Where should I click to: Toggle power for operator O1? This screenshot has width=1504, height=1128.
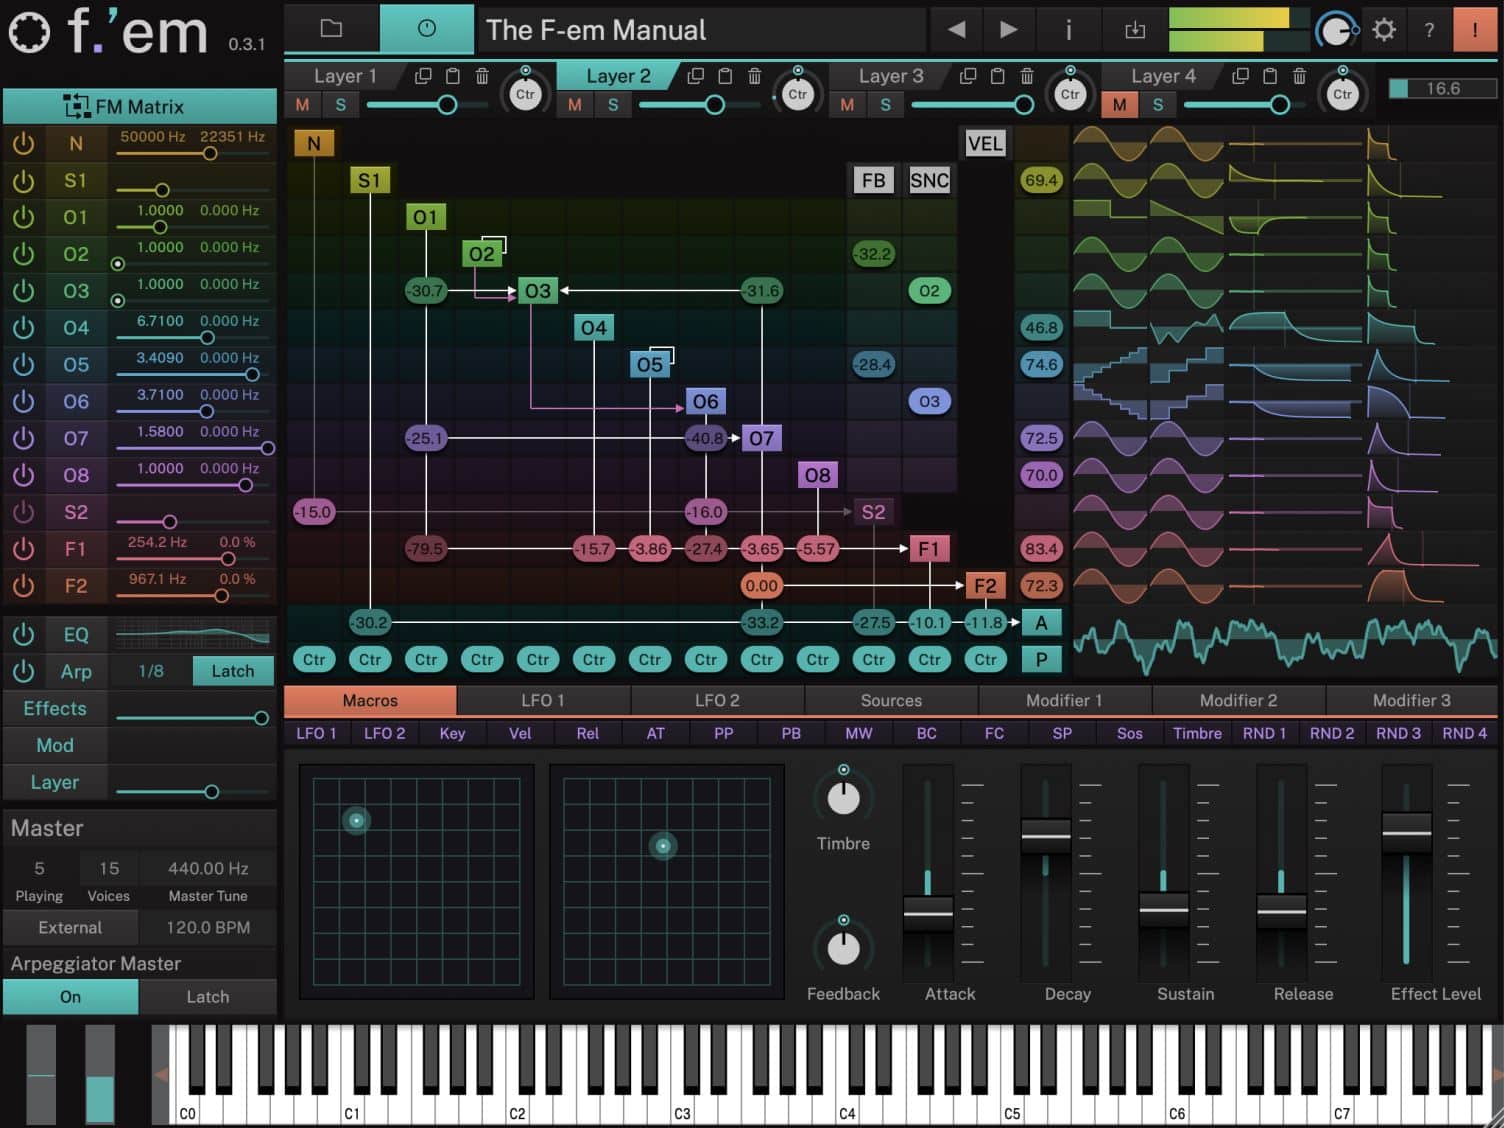point(23,217)
